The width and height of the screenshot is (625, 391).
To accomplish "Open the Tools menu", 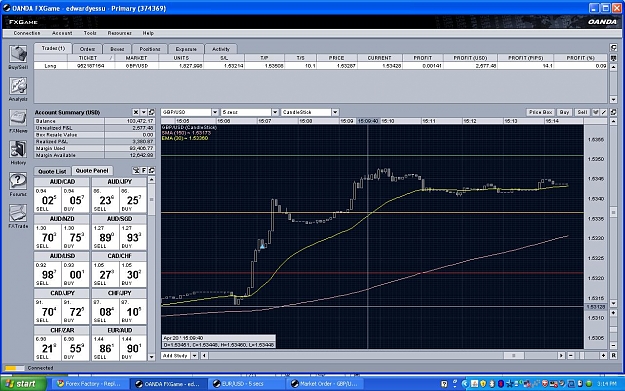I will click(x=90, y=33).
